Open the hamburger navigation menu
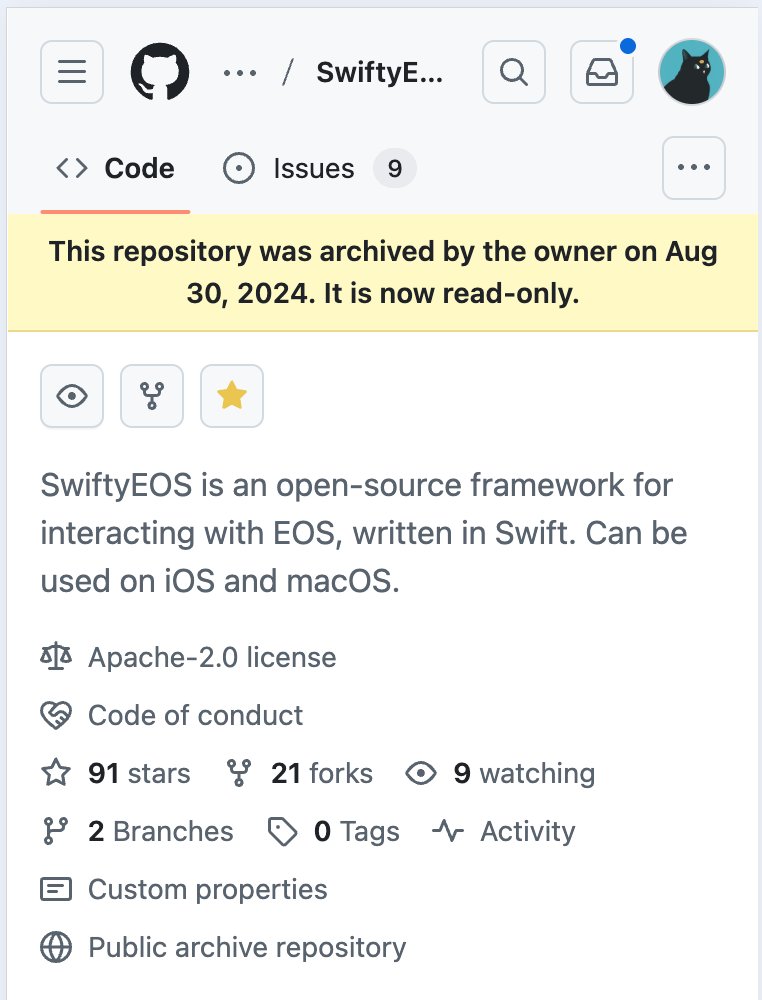The image size is (762, 1000). click(x=72, y=72)
